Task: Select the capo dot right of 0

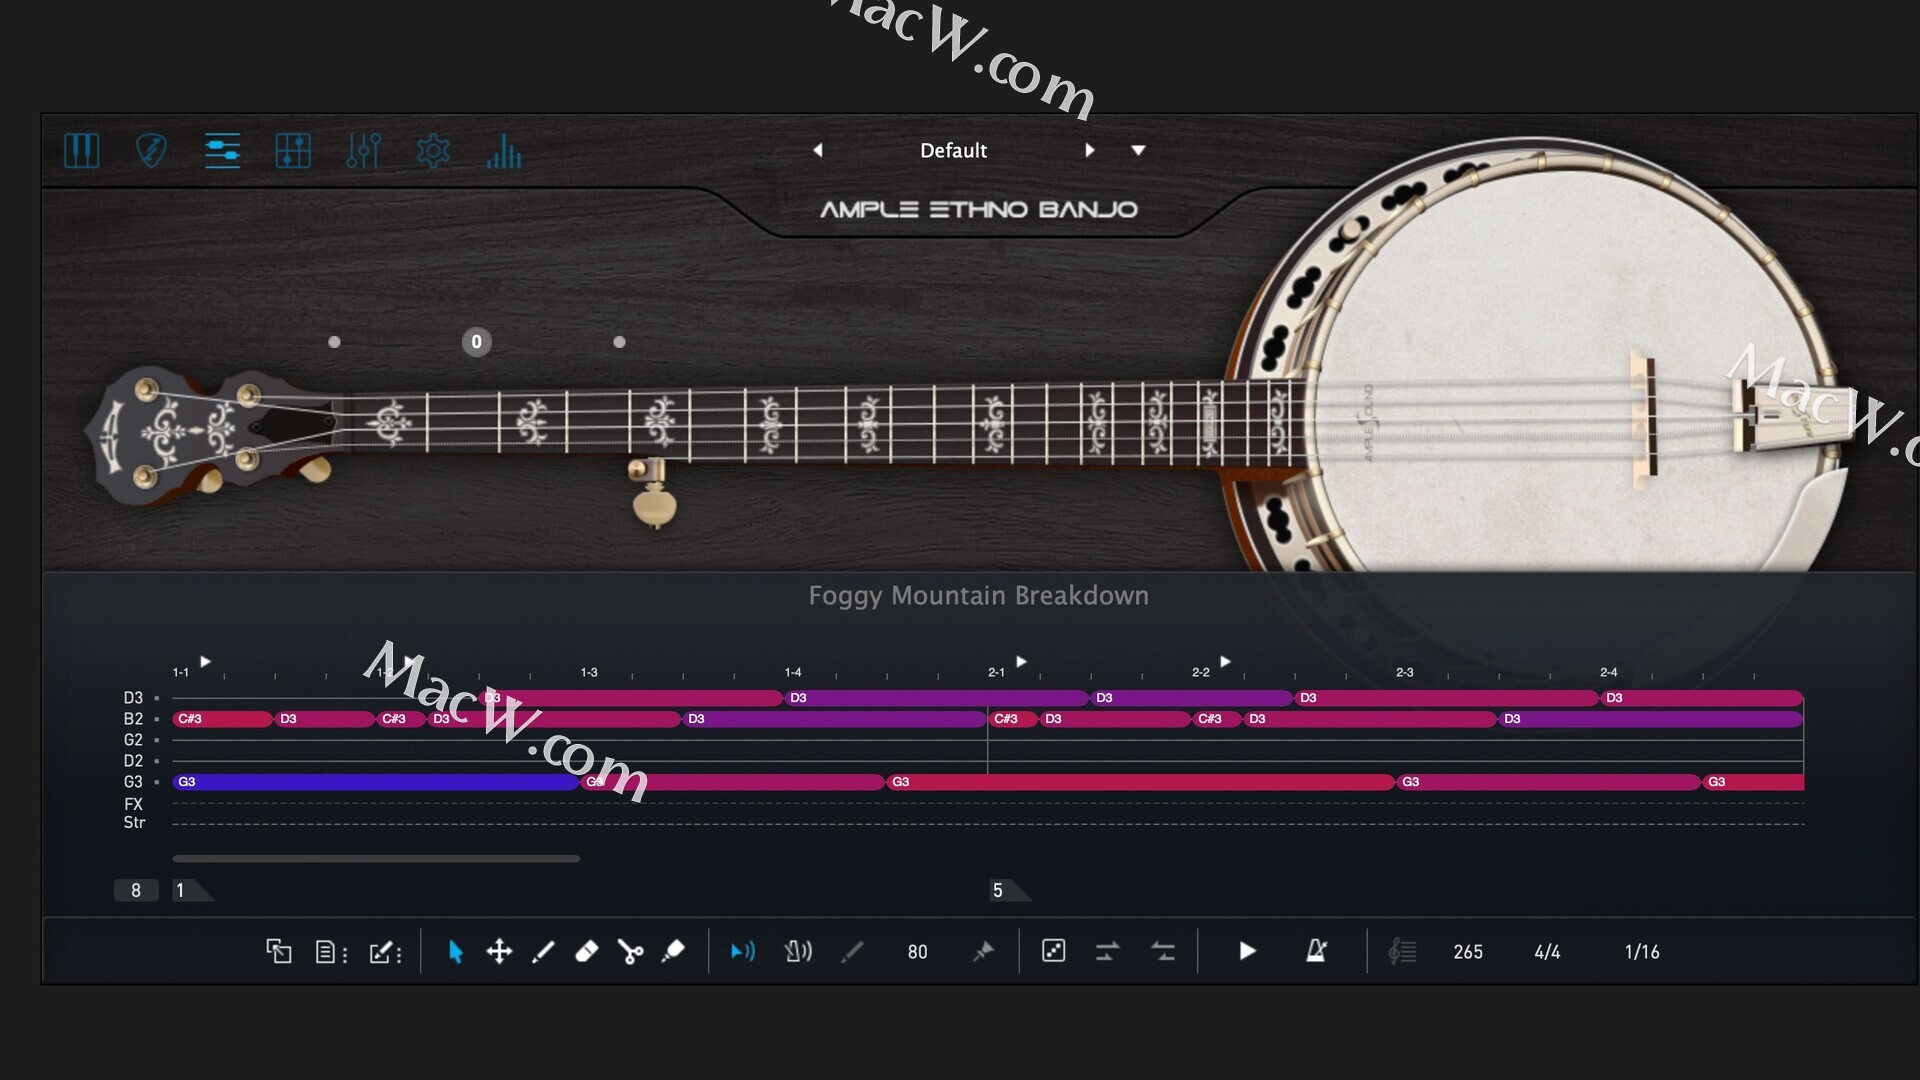Action: pos(619,342)
